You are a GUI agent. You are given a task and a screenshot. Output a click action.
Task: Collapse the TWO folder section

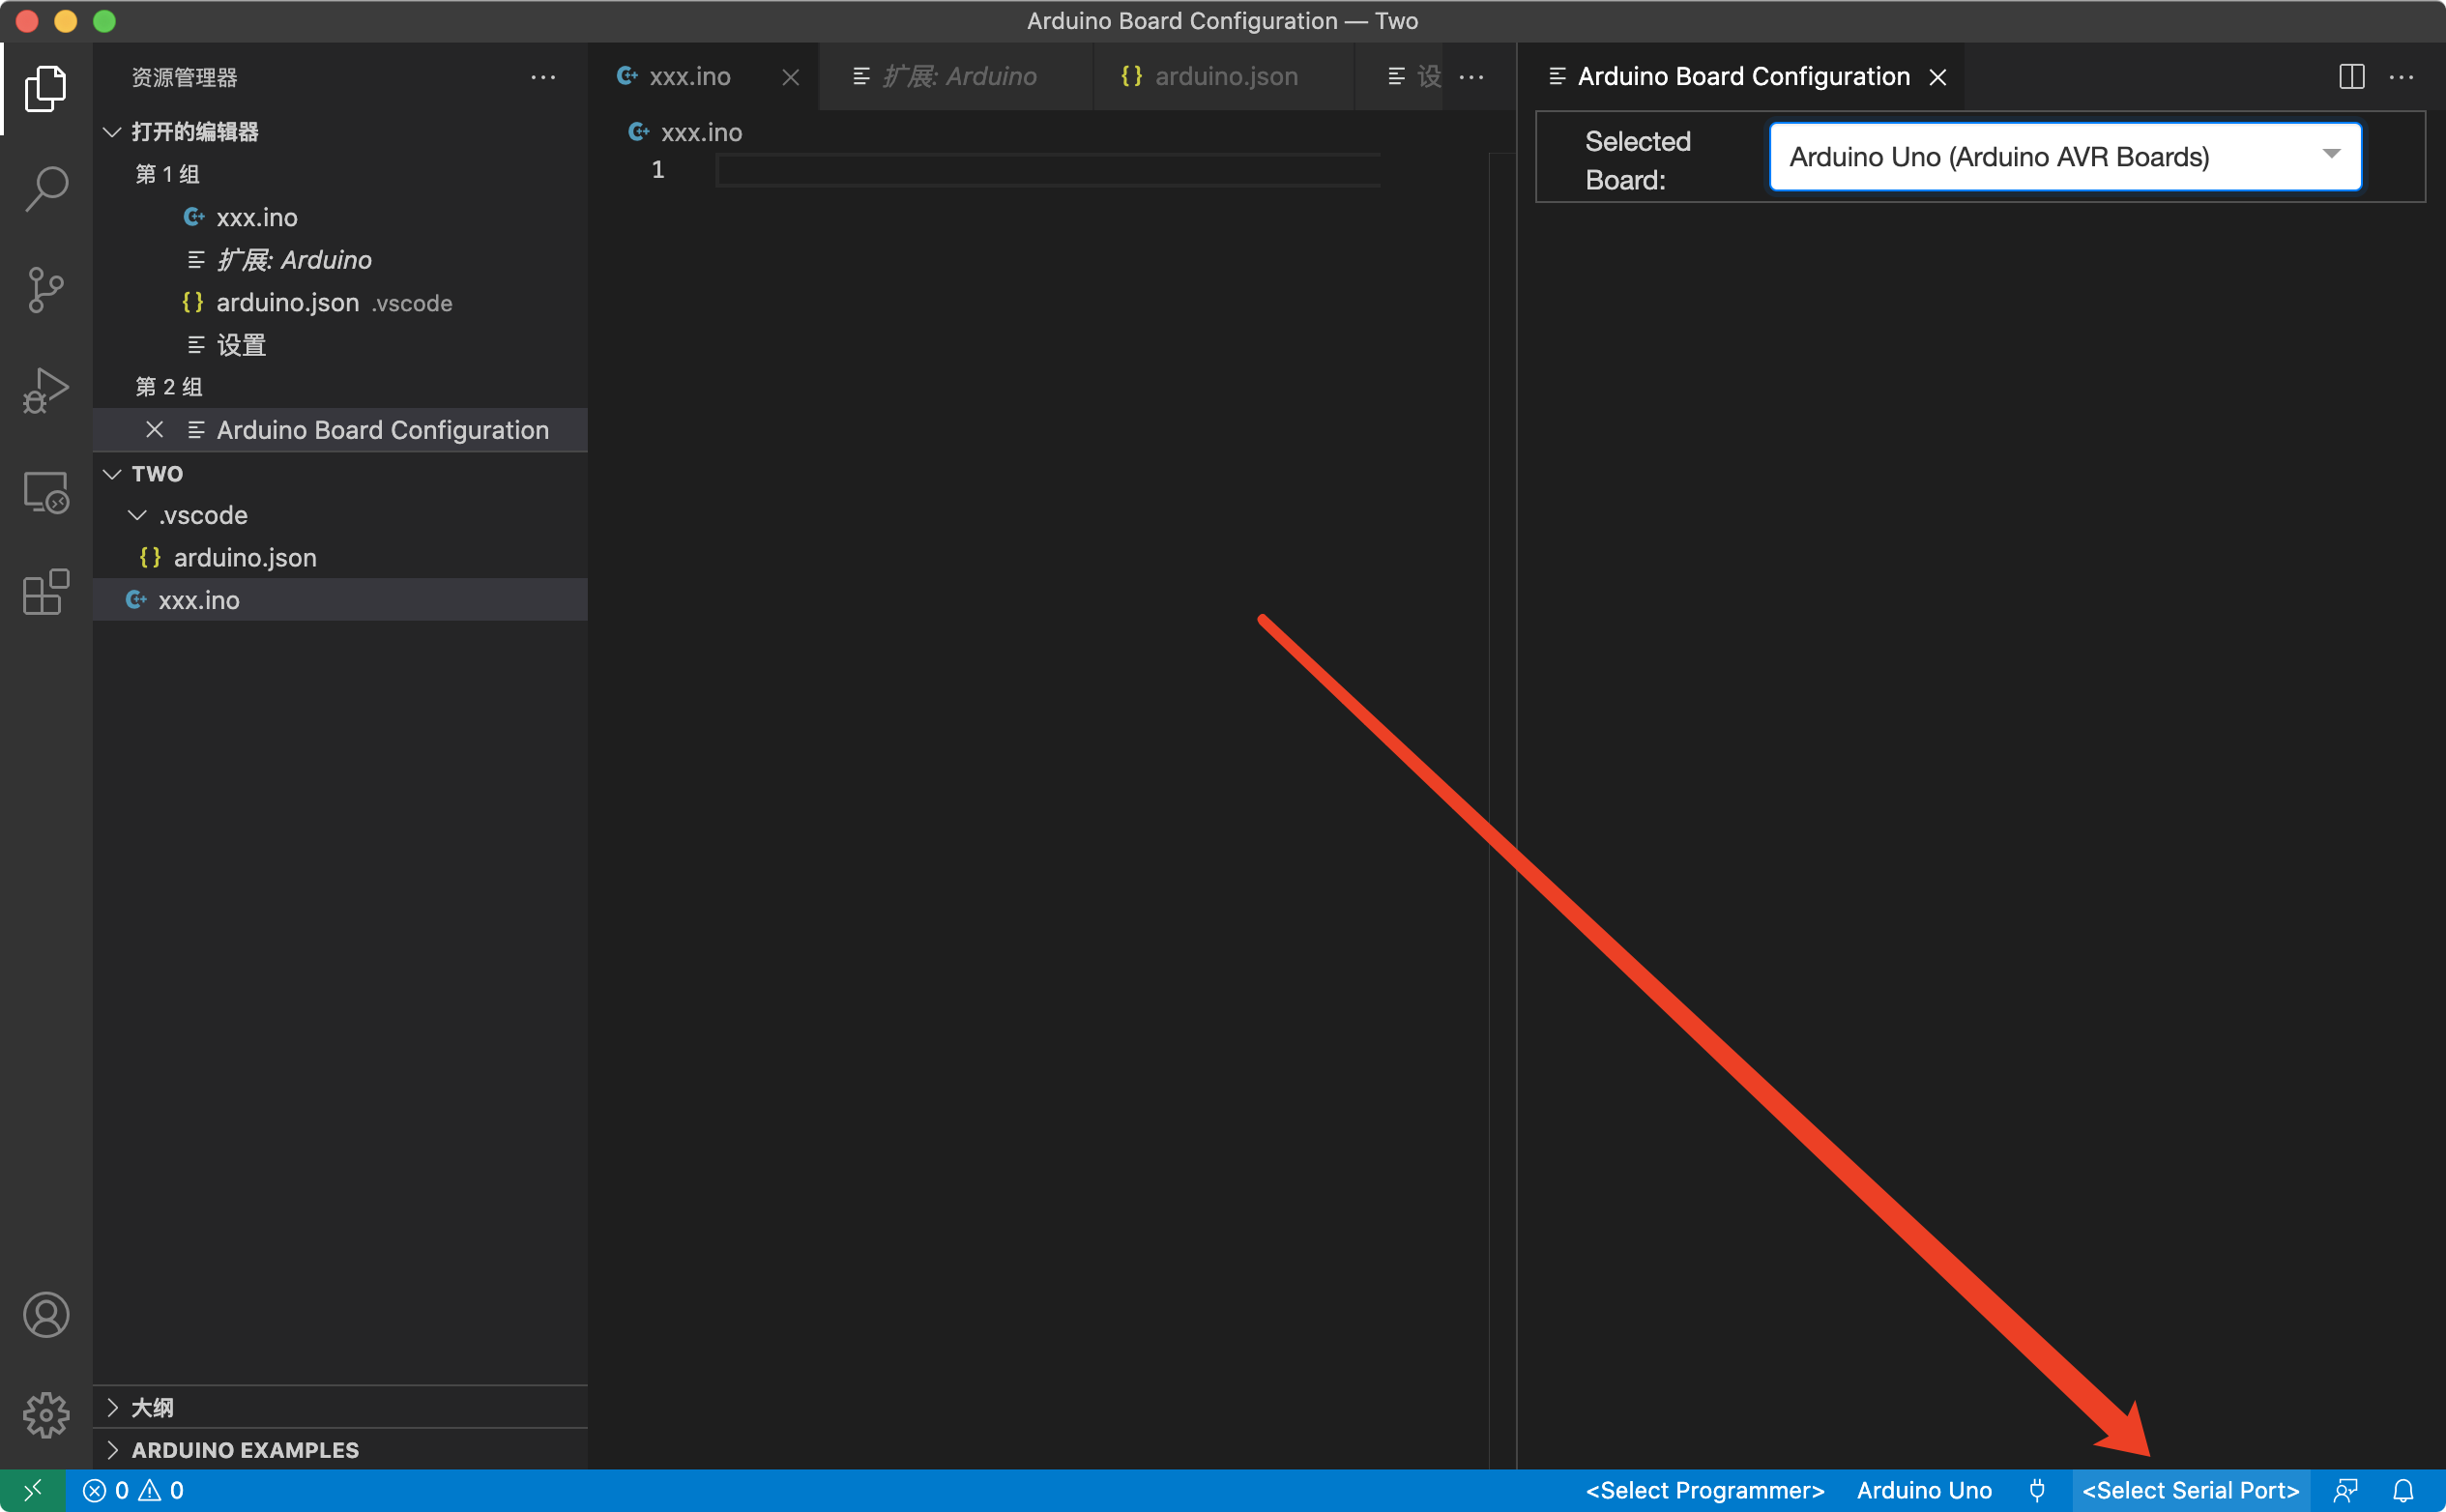[112, 474]
